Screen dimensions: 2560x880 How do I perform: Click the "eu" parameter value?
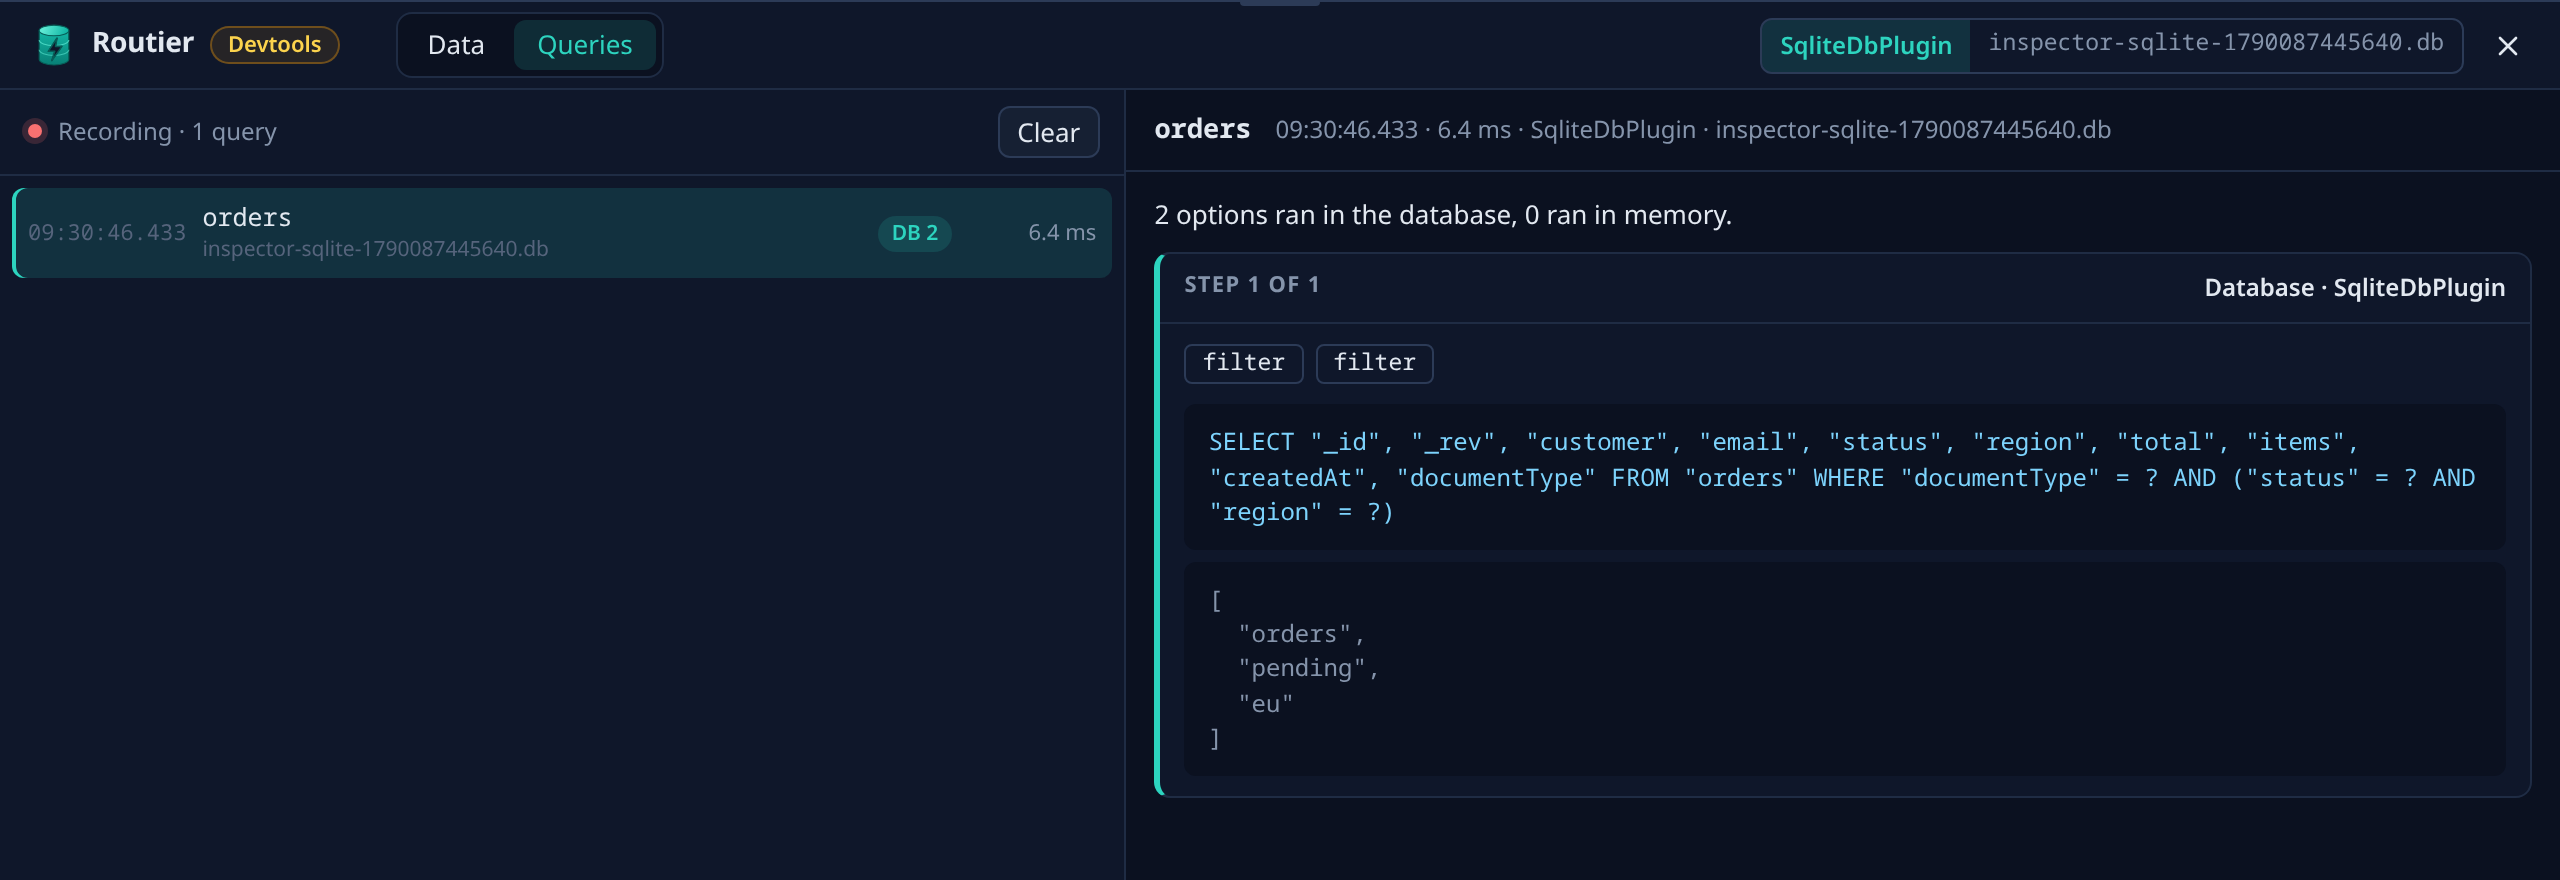click(1266, 704)
